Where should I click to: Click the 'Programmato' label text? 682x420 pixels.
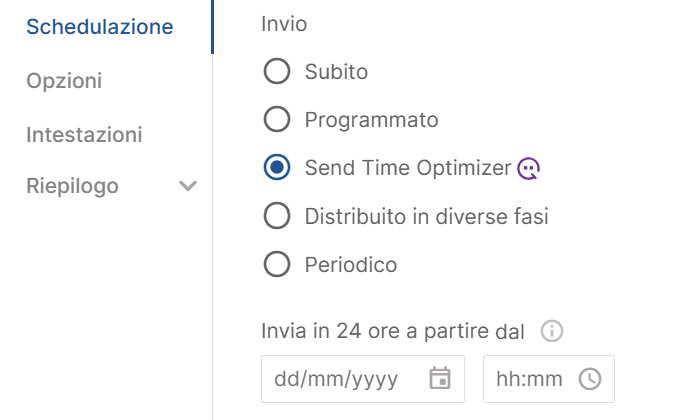[371, 120]
